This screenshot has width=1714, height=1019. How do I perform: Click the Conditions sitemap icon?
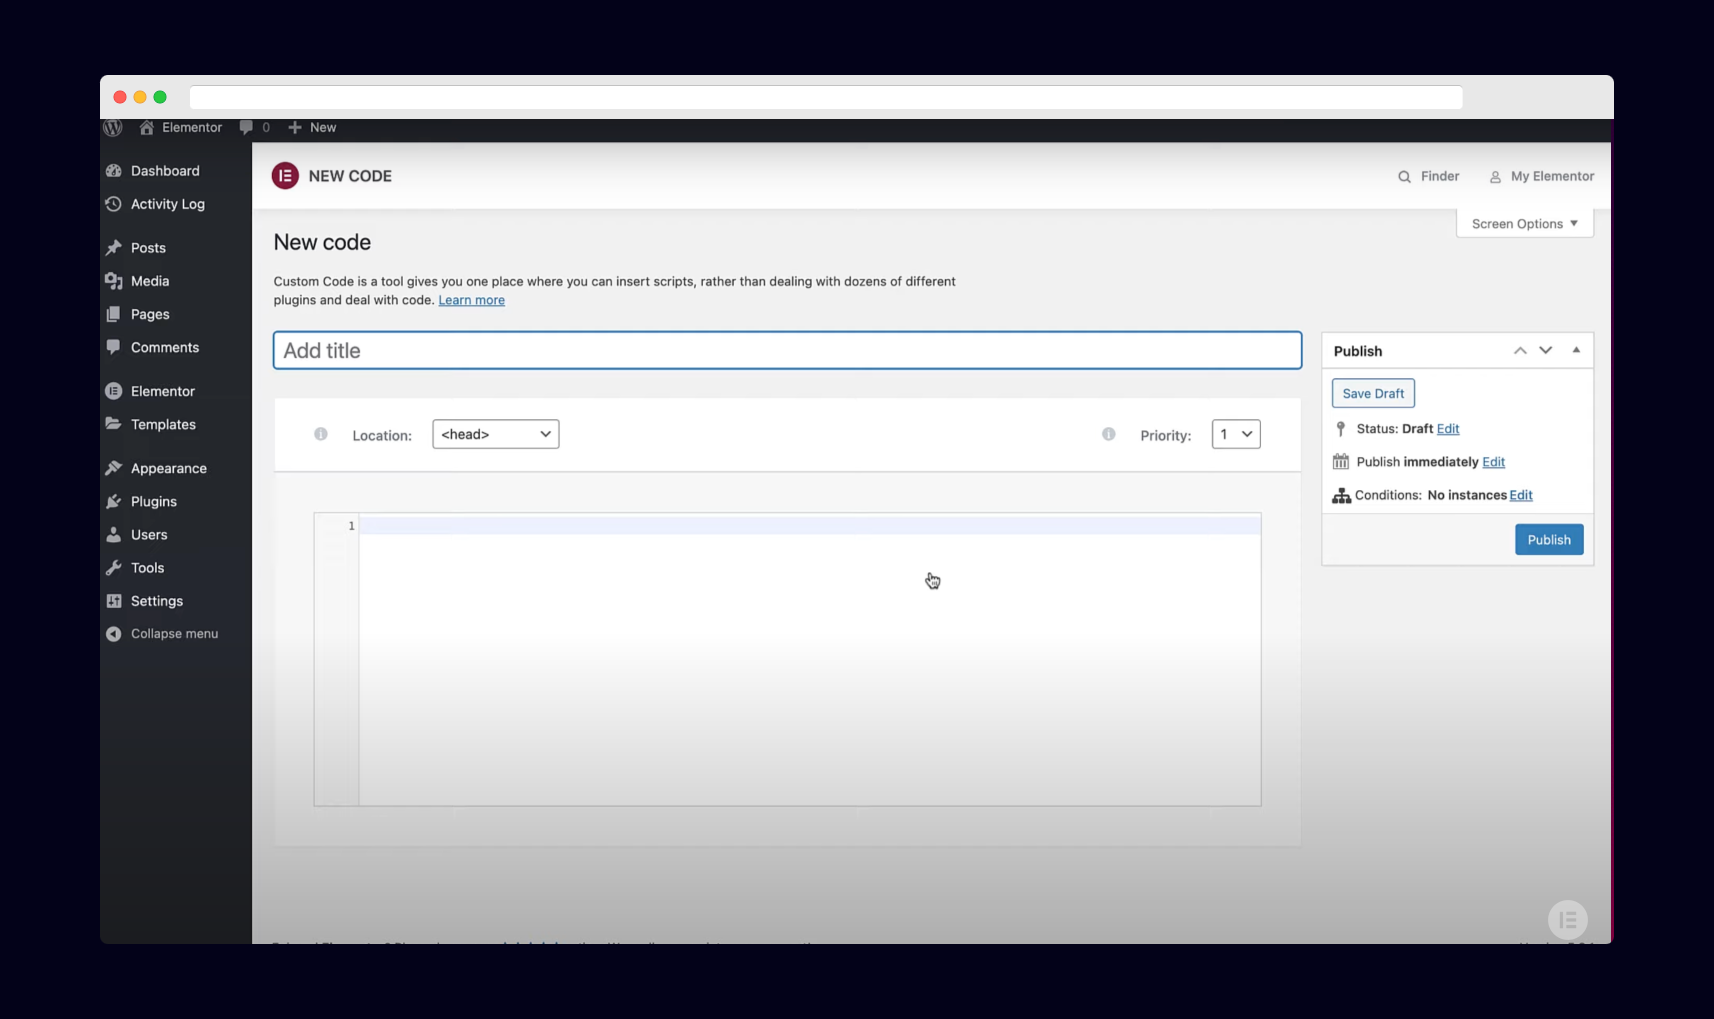click(x=1342, y=495)
